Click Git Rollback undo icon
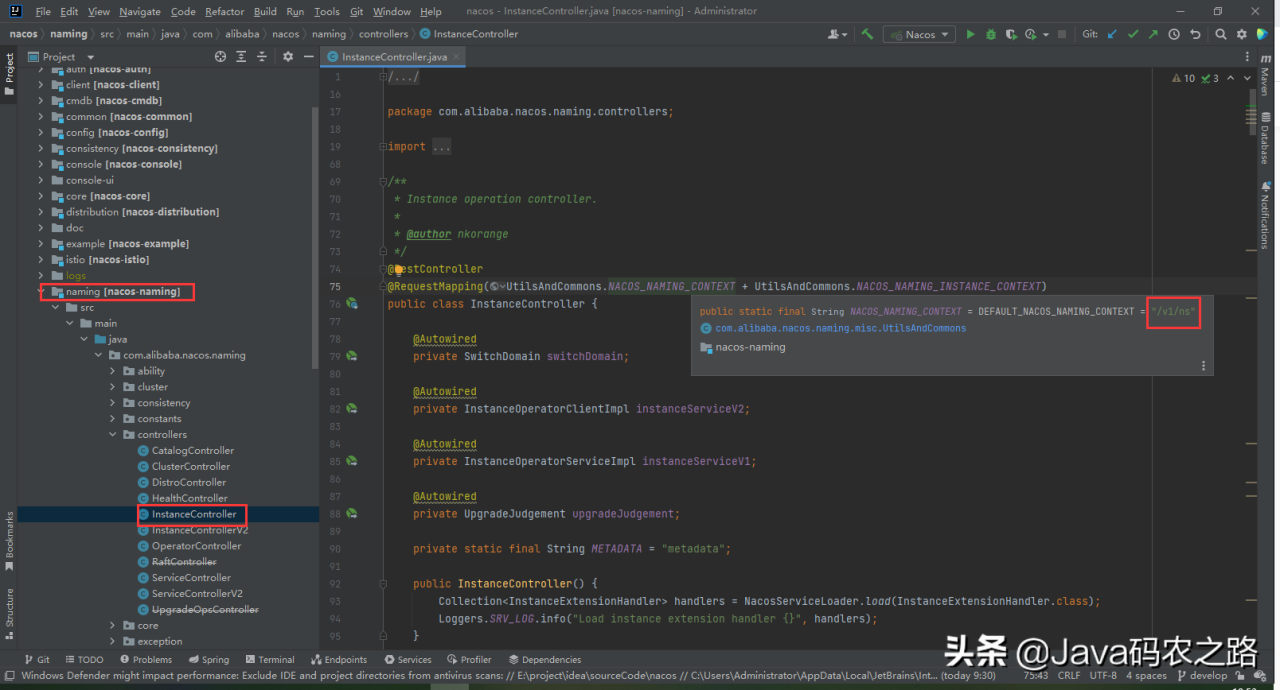 point(1195,34)
